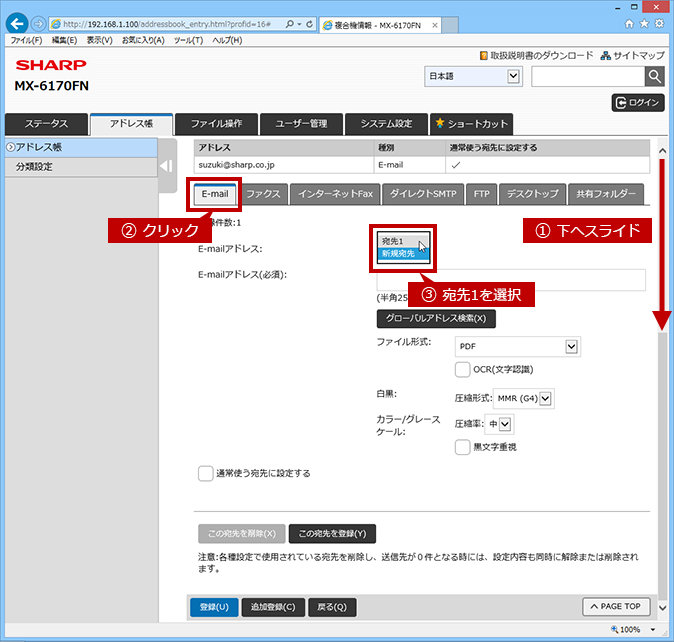Open the MMR (G4) compression dropdown
Viewport: 674px width, 642px height.
pos(524,398)
